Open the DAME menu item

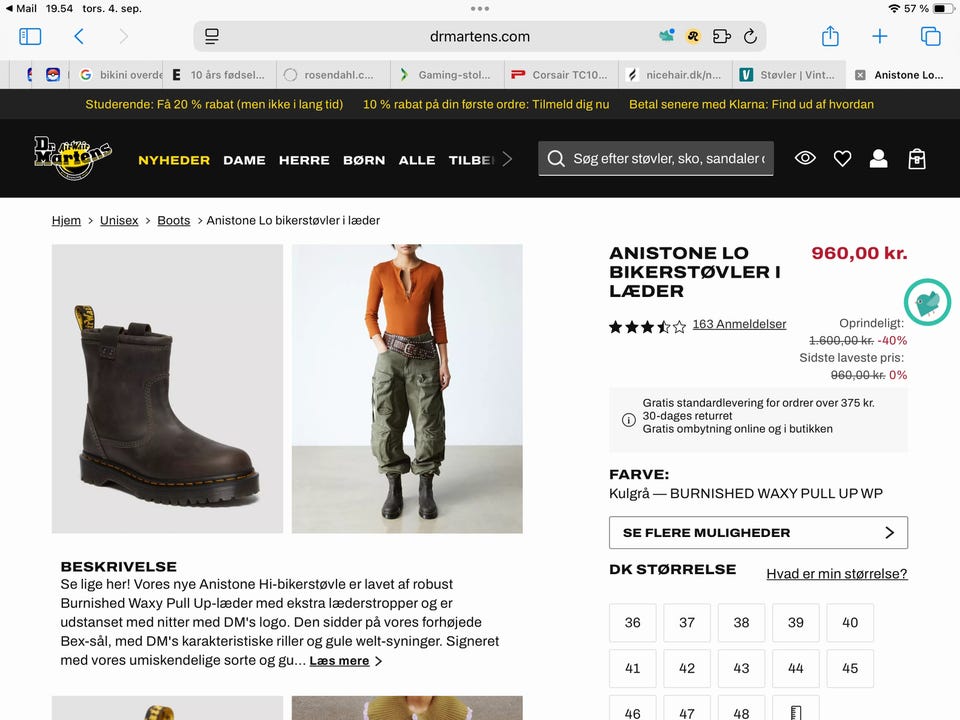pyautogui.click(x=246, y=160)
